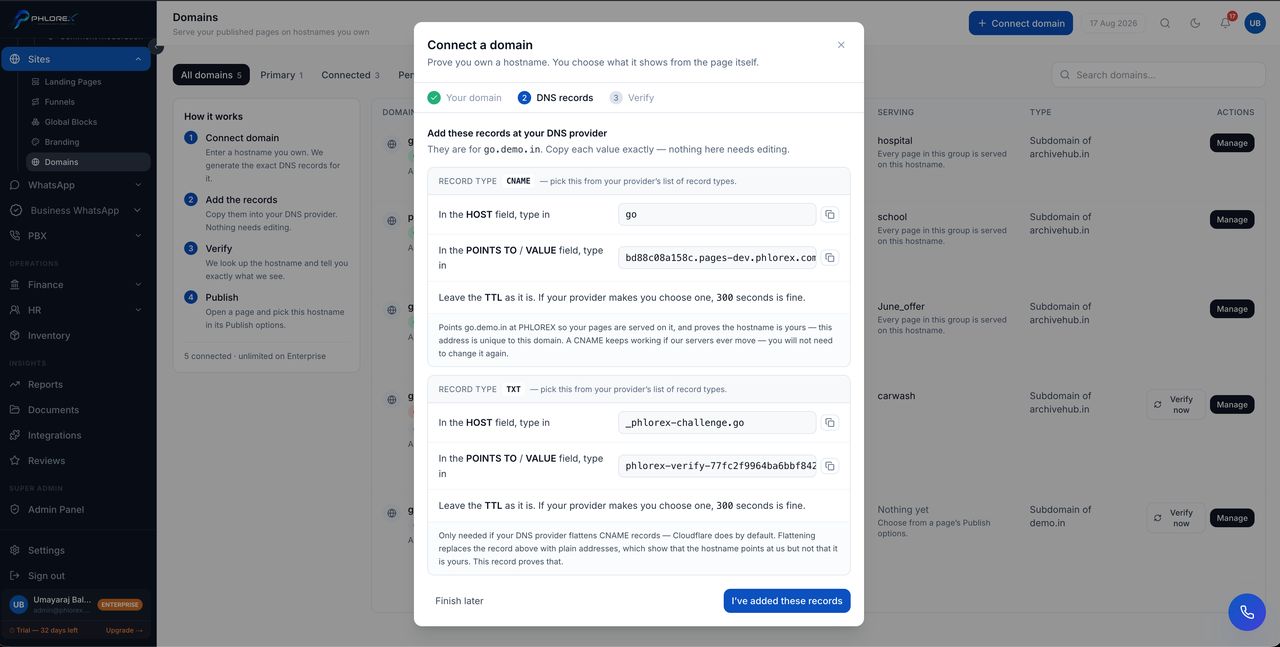Verify now for the Nothing yet domain
The image size is (1280, 647).
click(x=1176, y=518)
